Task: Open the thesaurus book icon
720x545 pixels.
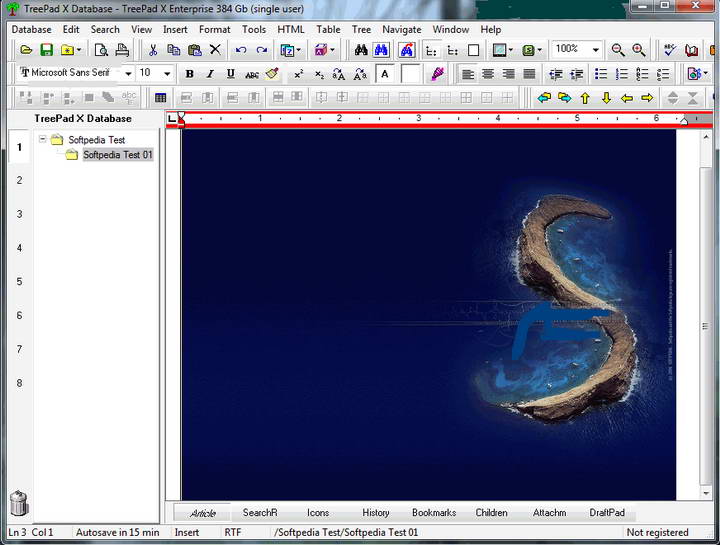Action: pos(691,50)
